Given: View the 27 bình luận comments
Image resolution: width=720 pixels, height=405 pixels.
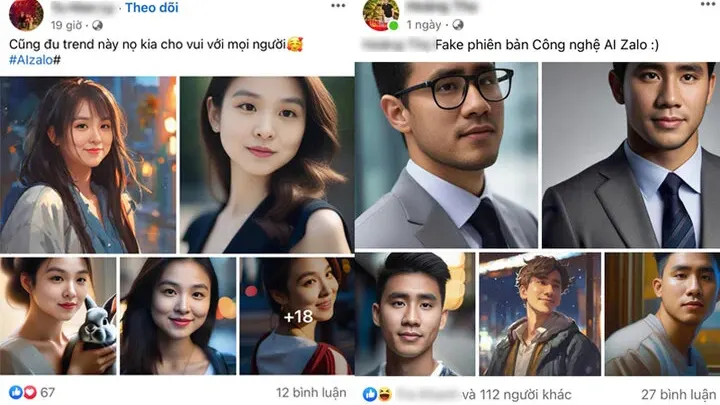Looking at the screenshot, I should click(679, 394).
